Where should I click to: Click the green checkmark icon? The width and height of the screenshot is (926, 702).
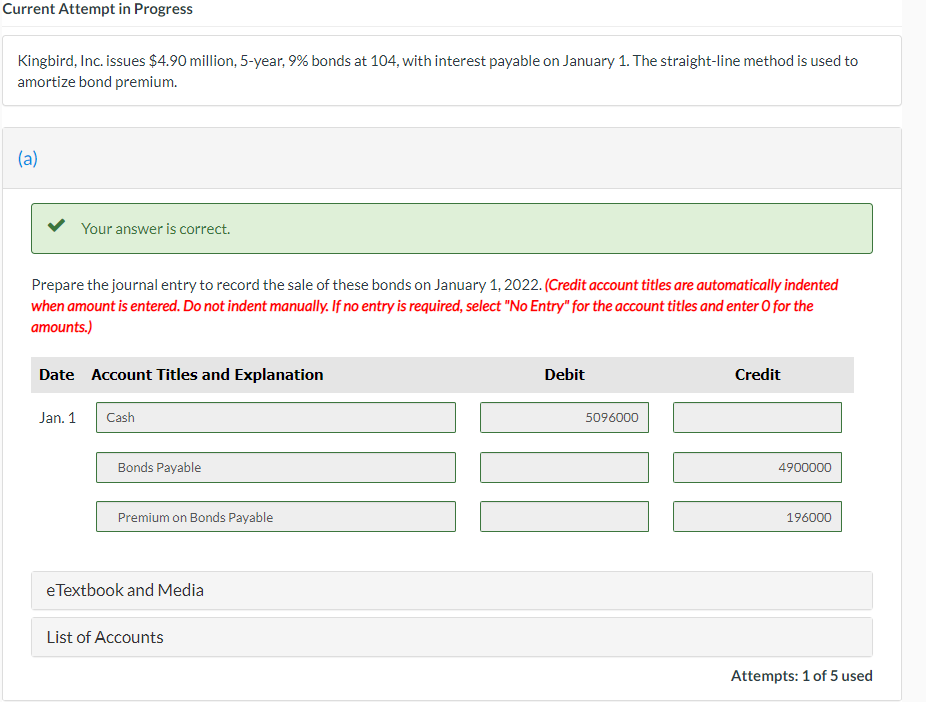point(56,226)
